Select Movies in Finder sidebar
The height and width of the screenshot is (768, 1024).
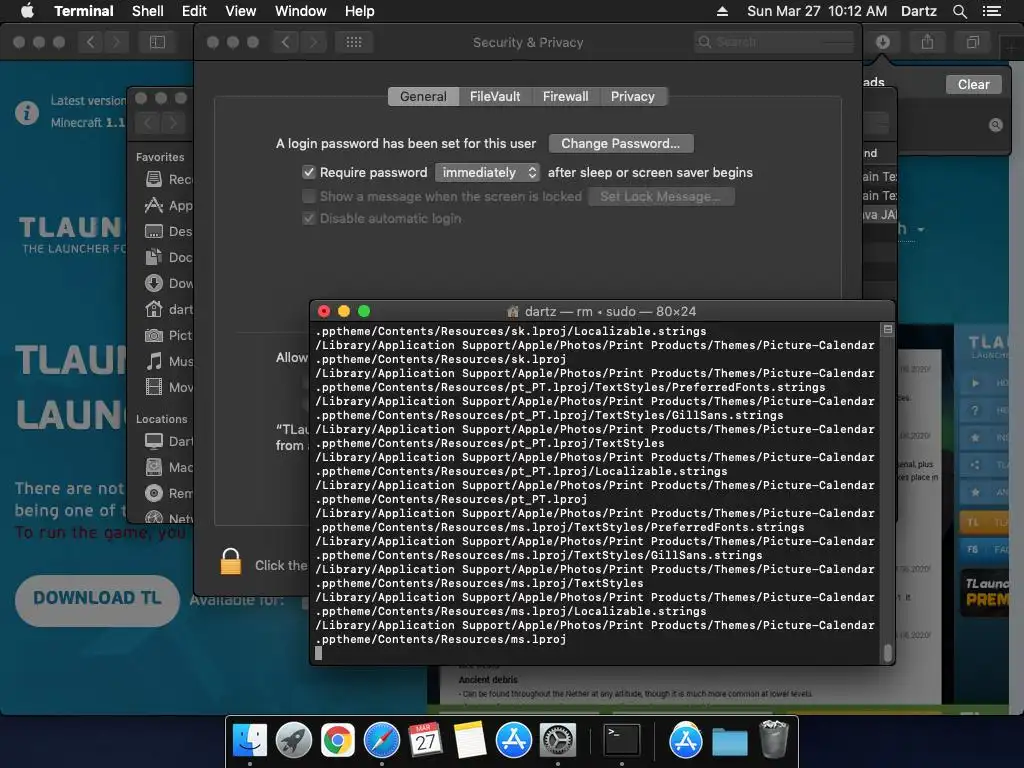[x=167, y=387]
